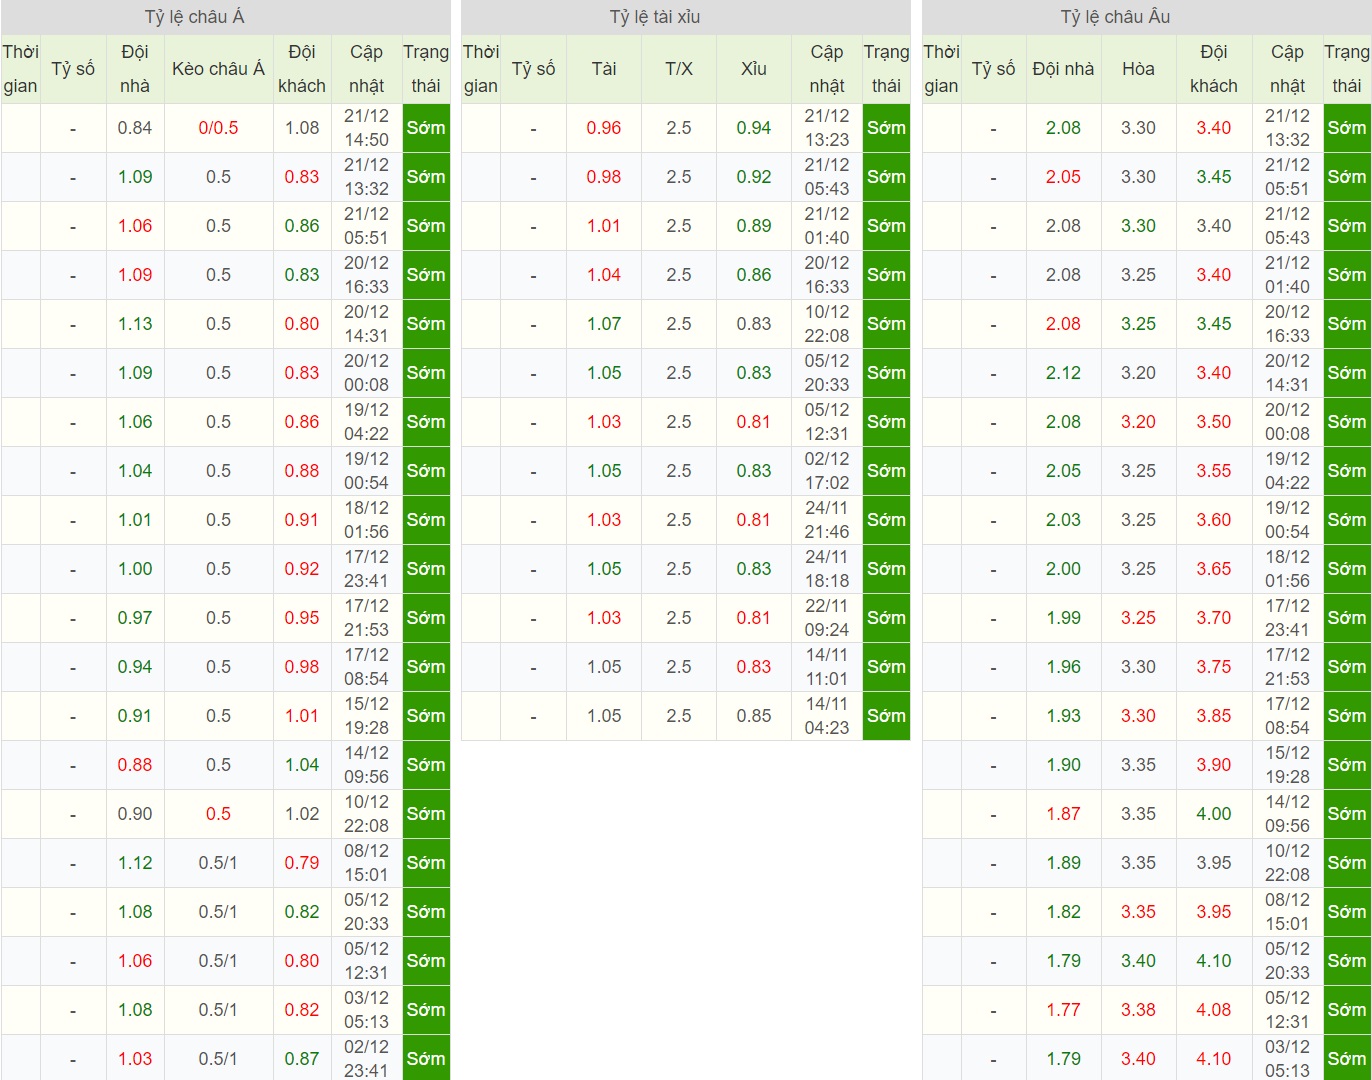This screenshot has width=1372, height=1080.
Task: Select the 'Xỉu' column header
Action: coord(754,69)
